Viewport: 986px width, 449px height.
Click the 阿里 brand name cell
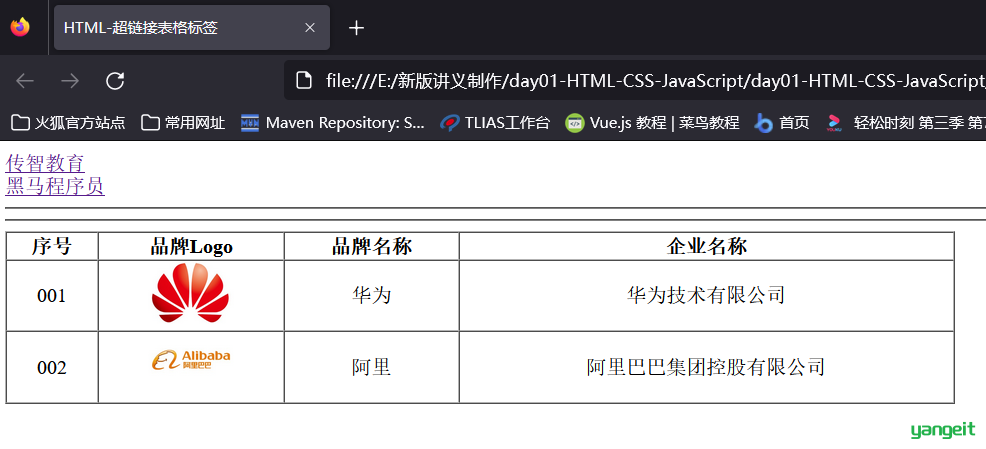(x=372, y=367)
